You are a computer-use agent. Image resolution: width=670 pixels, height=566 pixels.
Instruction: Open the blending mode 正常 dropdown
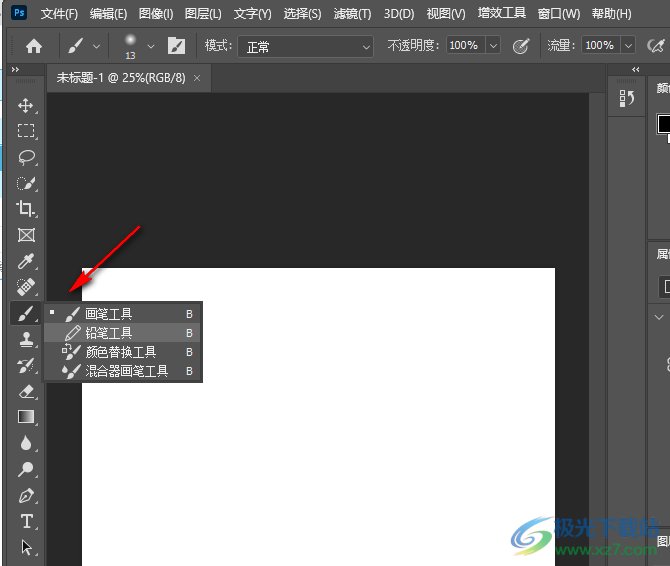click(x=306, y=47)
